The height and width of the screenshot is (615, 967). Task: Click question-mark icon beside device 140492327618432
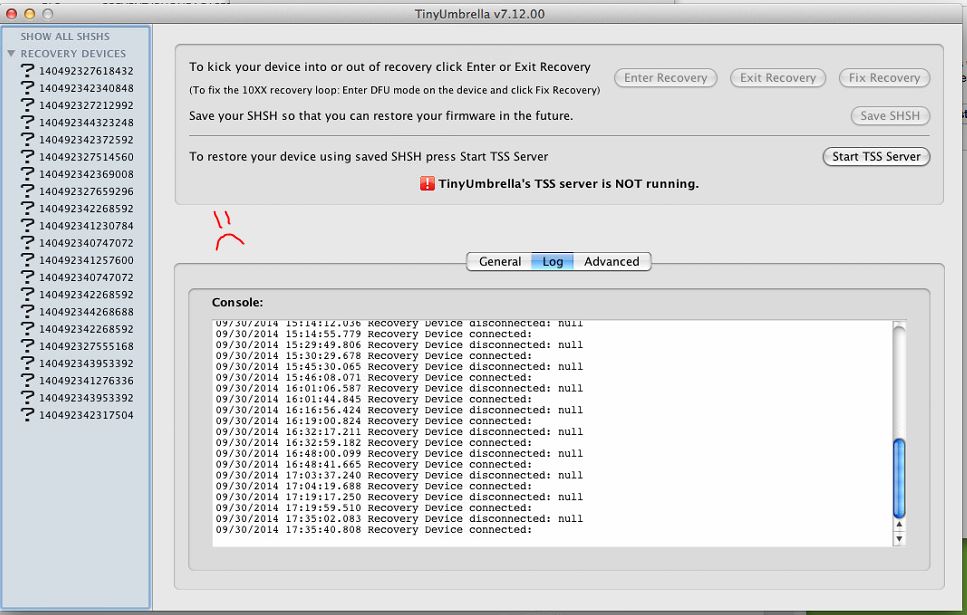click(x=27, y=70)
